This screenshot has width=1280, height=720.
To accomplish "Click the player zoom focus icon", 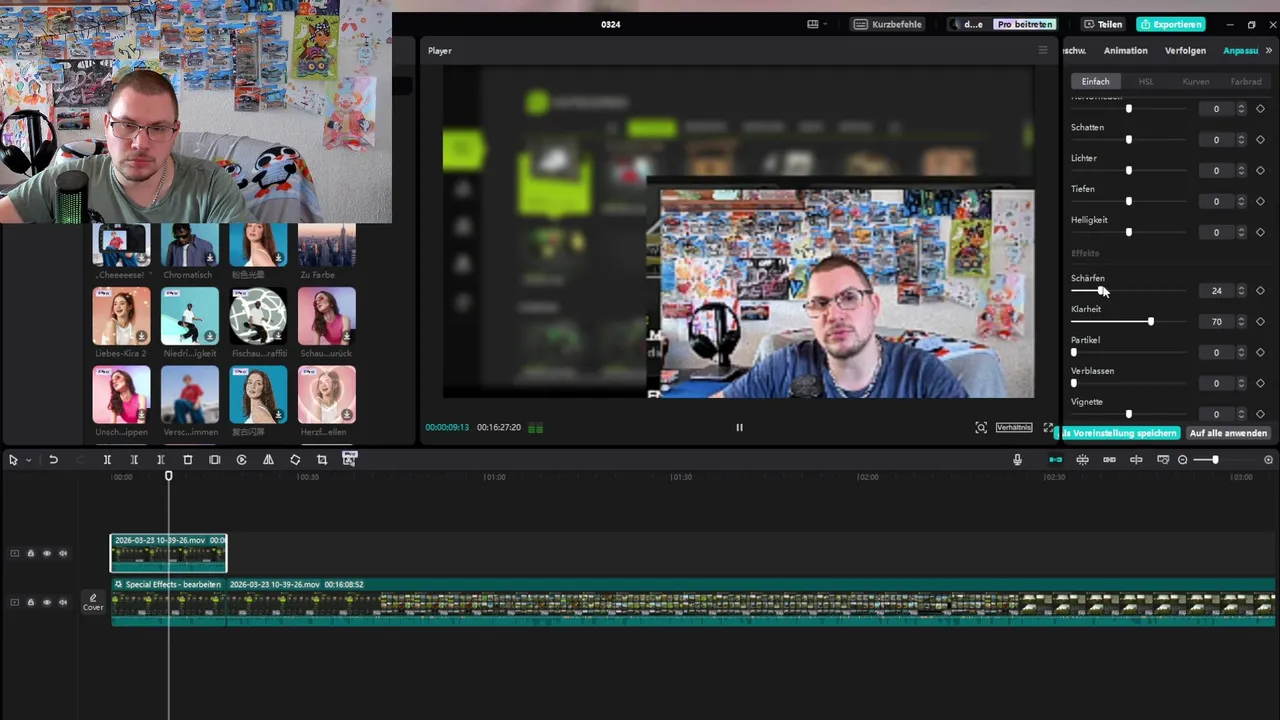I will (981, 427).
